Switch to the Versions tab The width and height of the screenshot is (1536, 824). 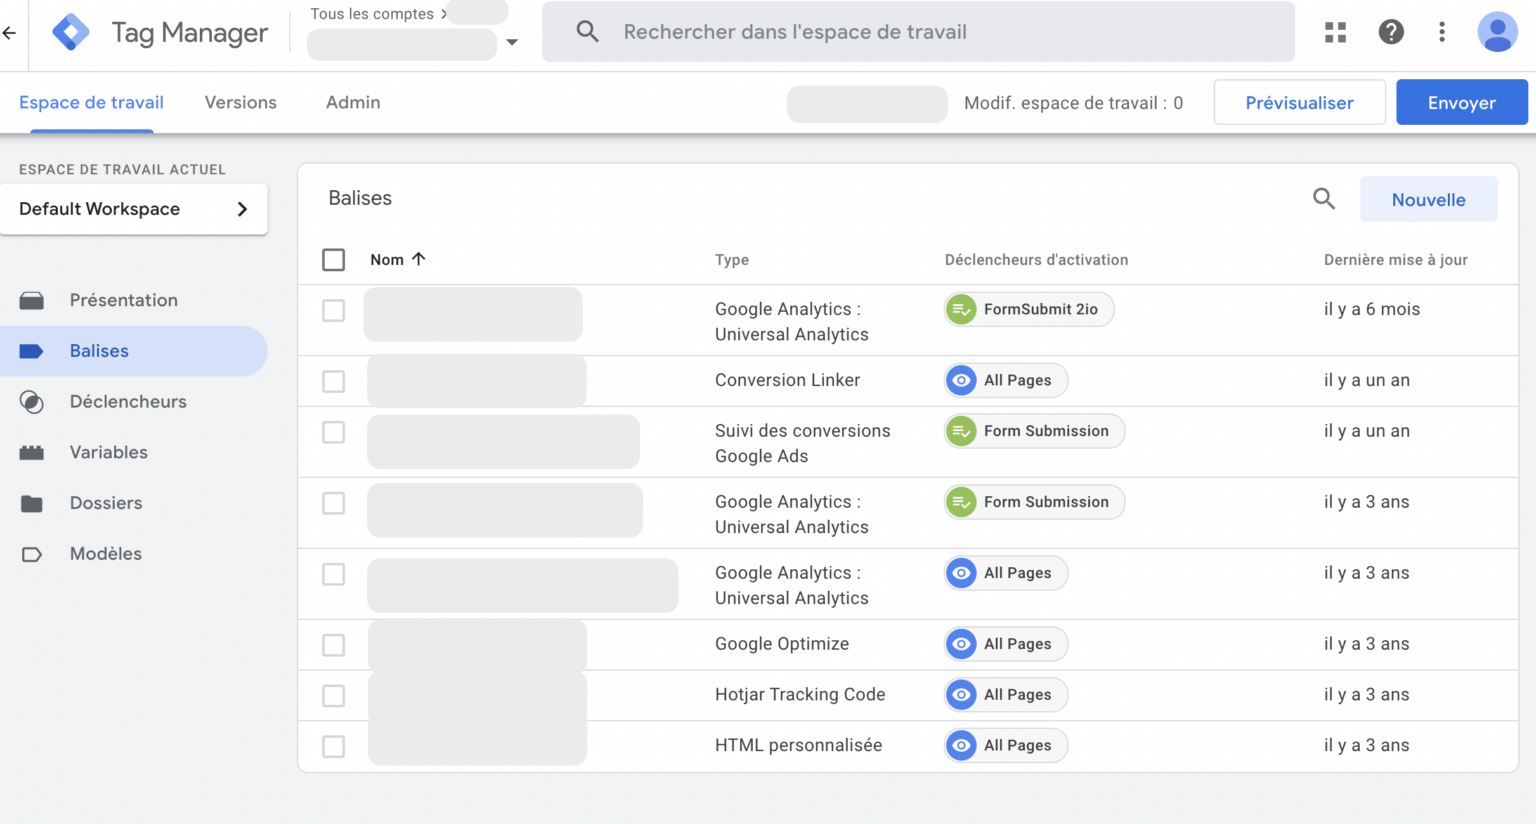coord(240,102)
